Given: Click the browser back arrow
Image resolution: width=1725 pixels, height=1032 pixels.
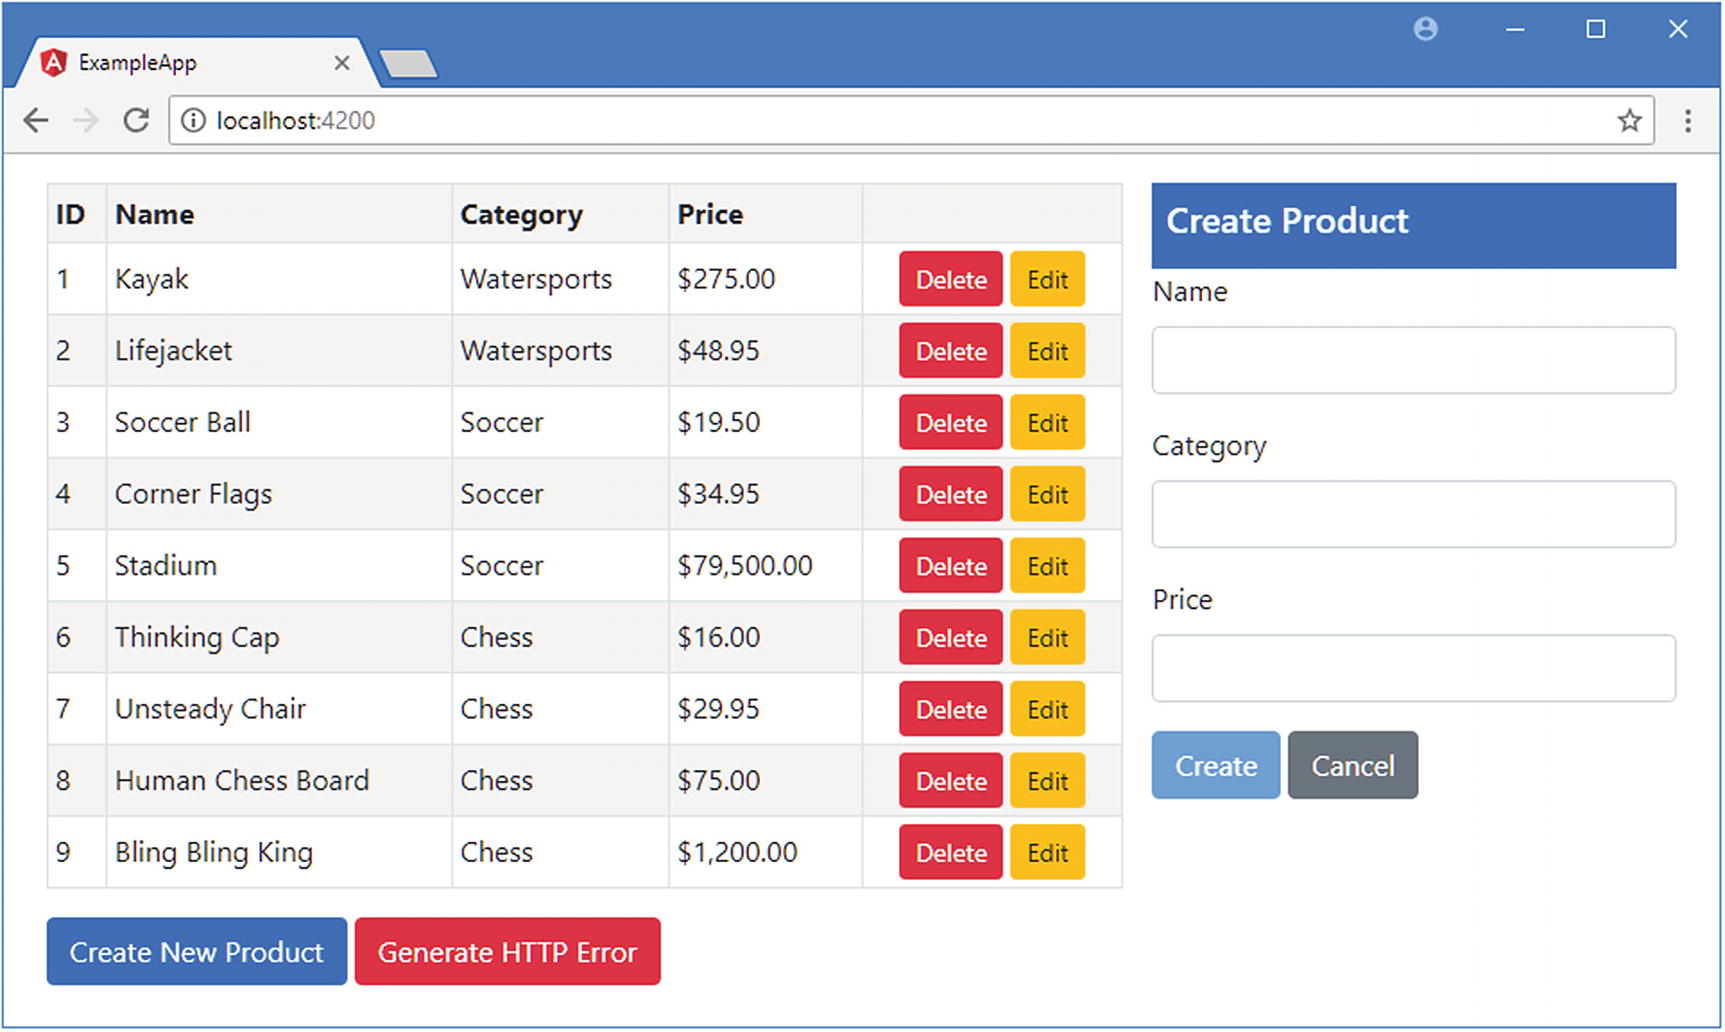Looking at the screenshot, I should [x=36, y=121].
